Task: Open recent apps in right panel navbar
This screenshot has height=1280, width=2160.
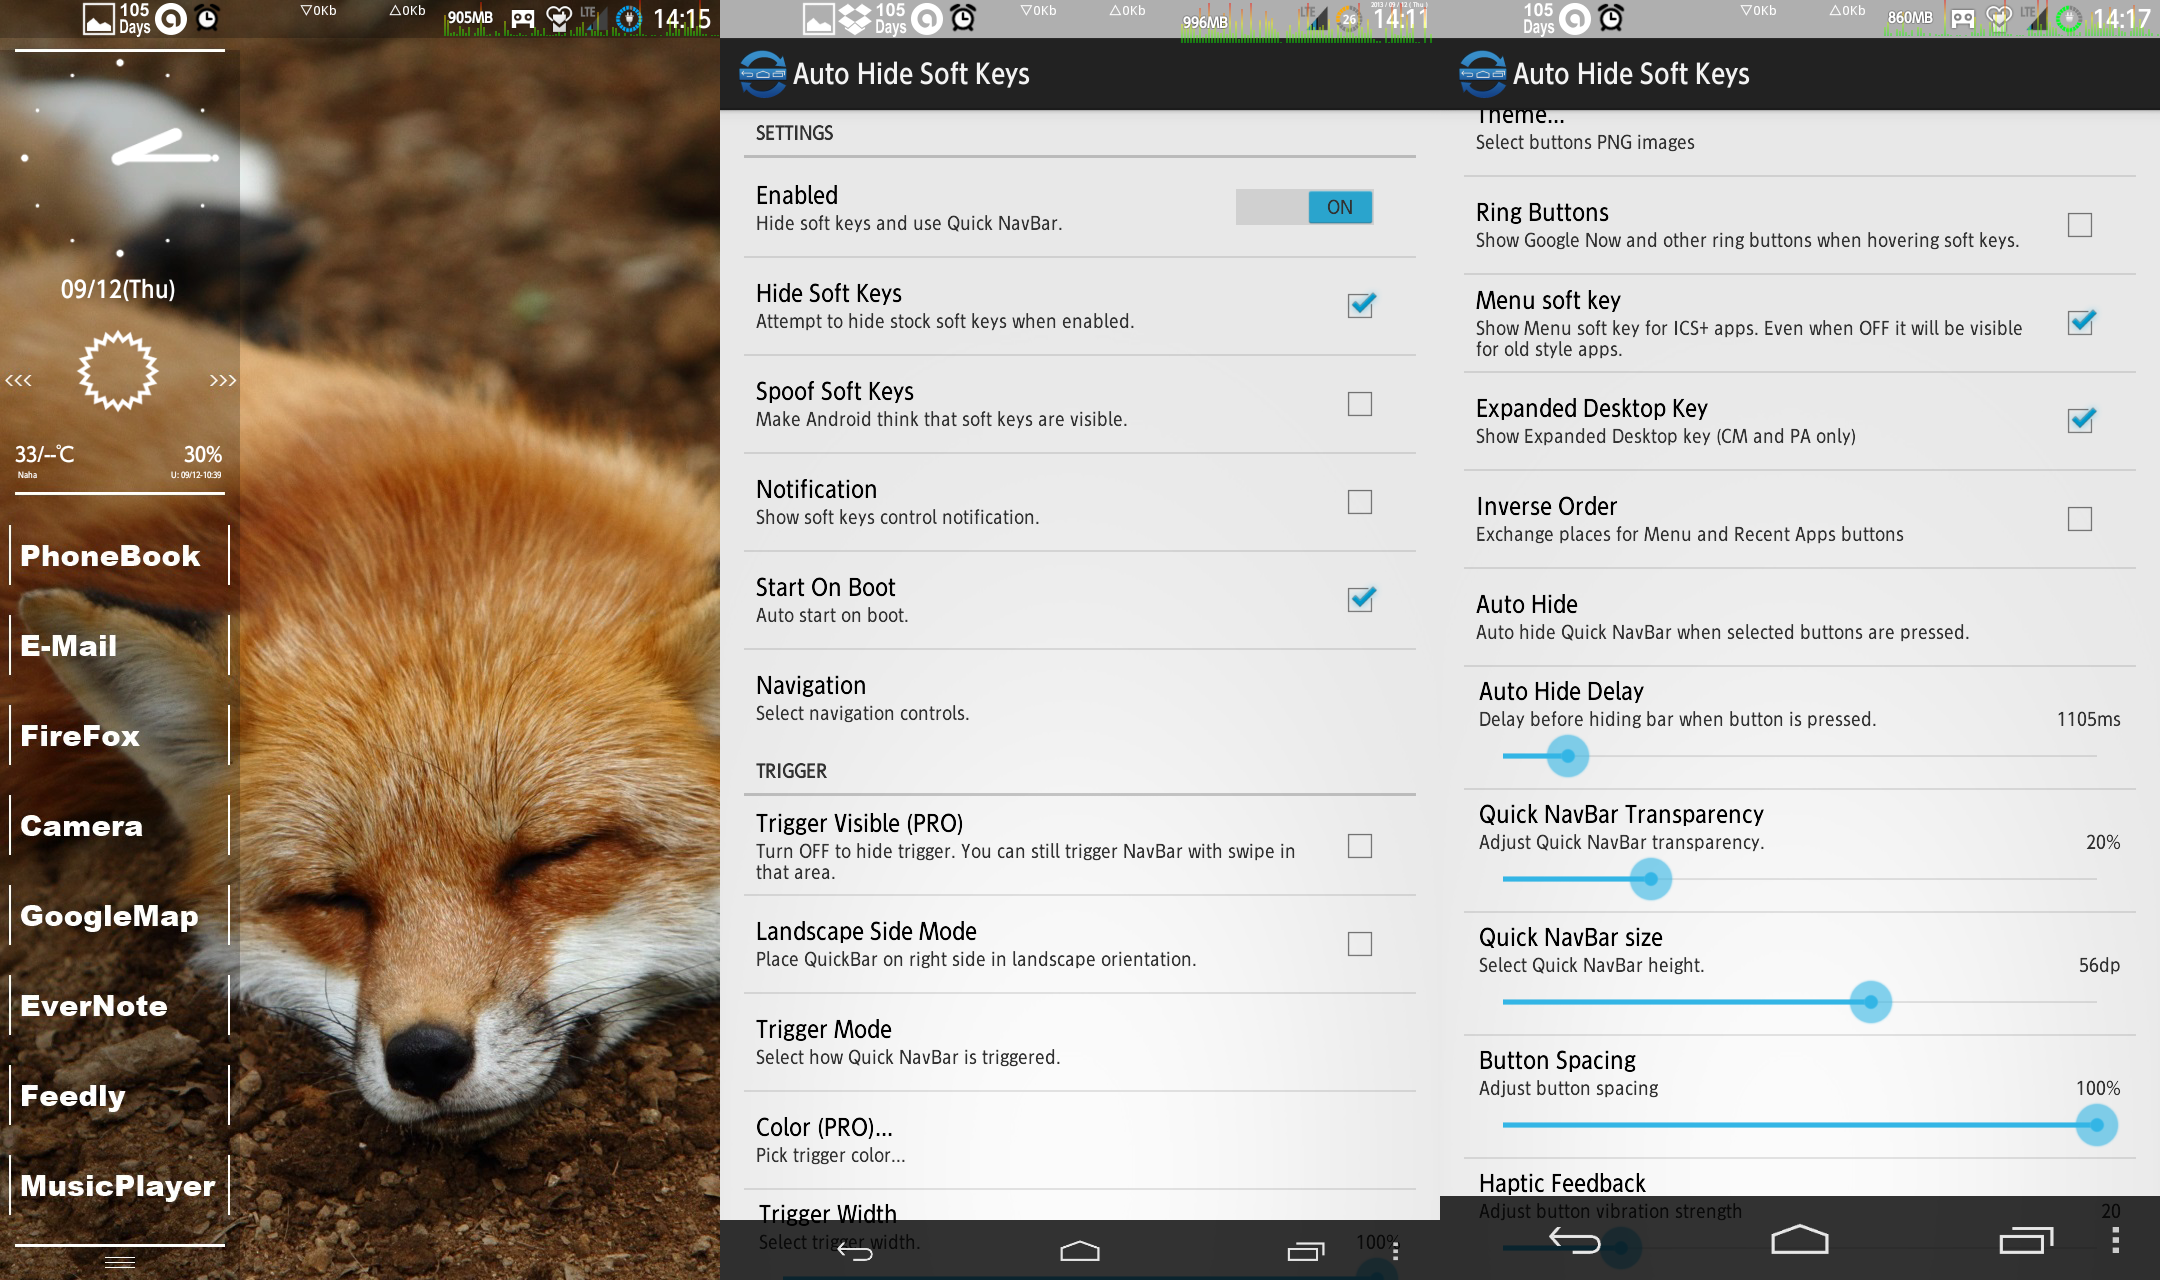Action: tap(2025, 1241)
